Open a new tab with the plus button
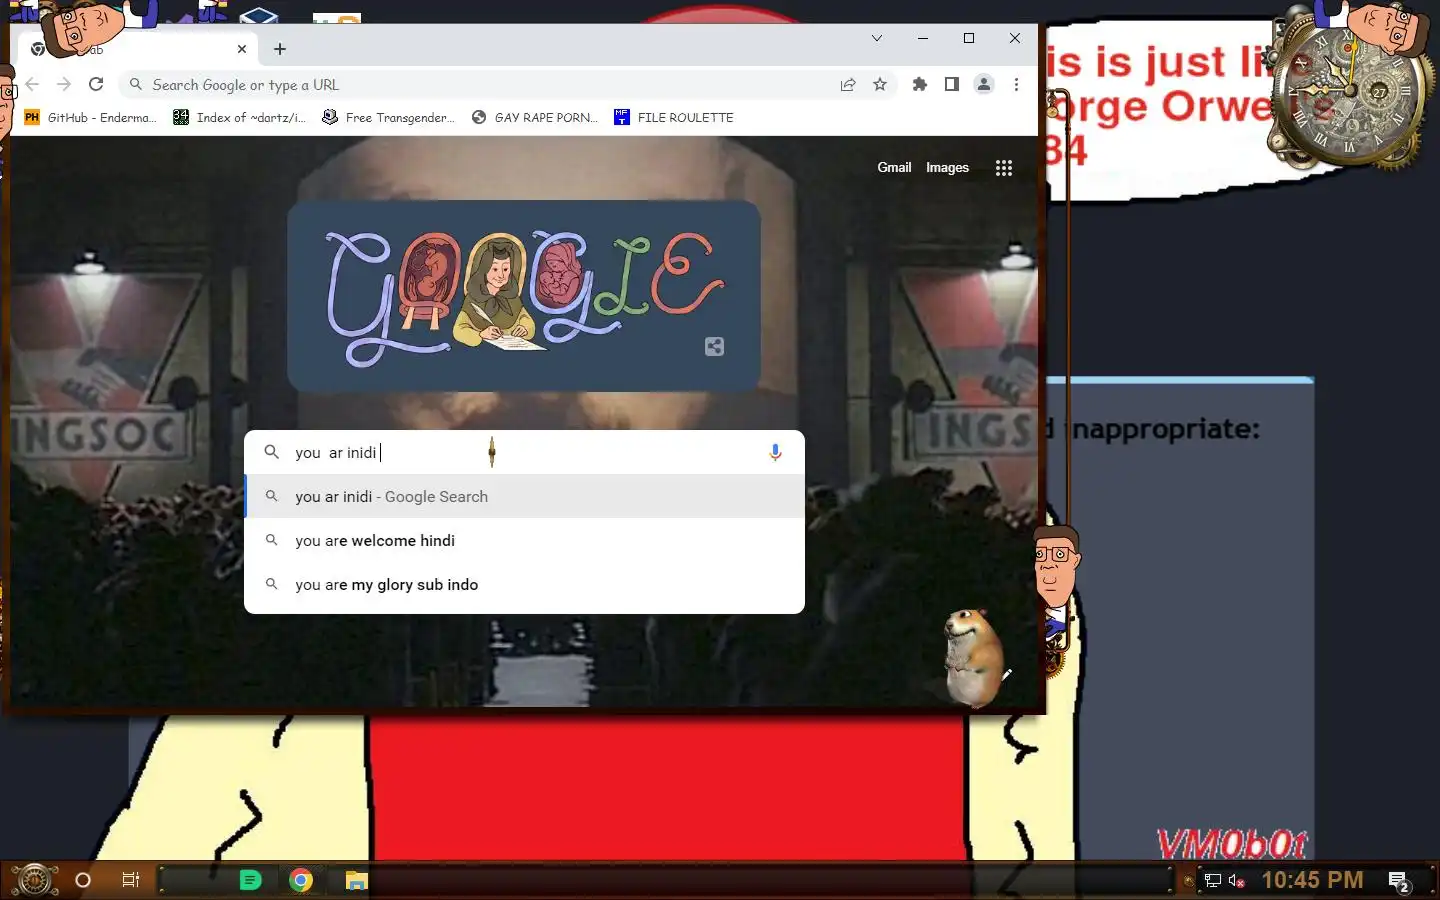The image size is (1440, 900). [x=280, y=48]
